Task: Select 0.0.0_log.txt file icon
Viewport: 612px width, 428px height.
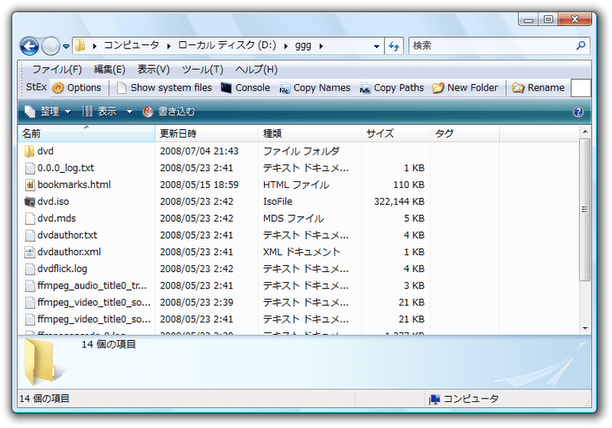Action: (x=30, y=168)
